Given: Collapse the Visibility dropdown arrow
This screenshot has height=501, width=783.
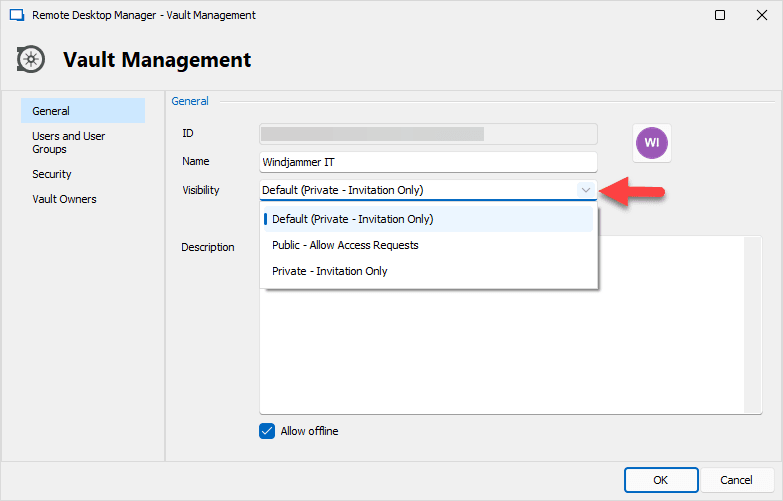Looking at the screenshot, I should (586, 190).
